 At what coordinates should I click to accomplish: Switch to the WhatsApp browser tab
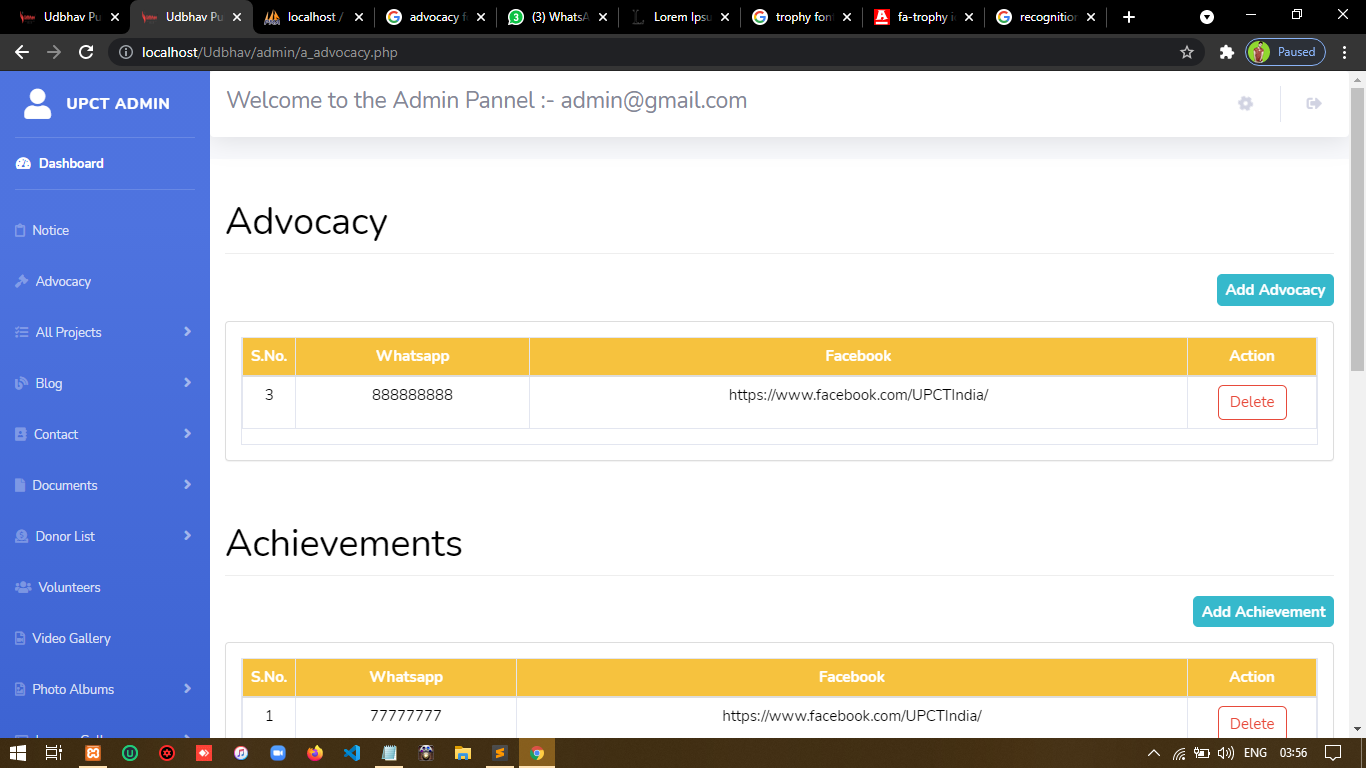point(557,17)
